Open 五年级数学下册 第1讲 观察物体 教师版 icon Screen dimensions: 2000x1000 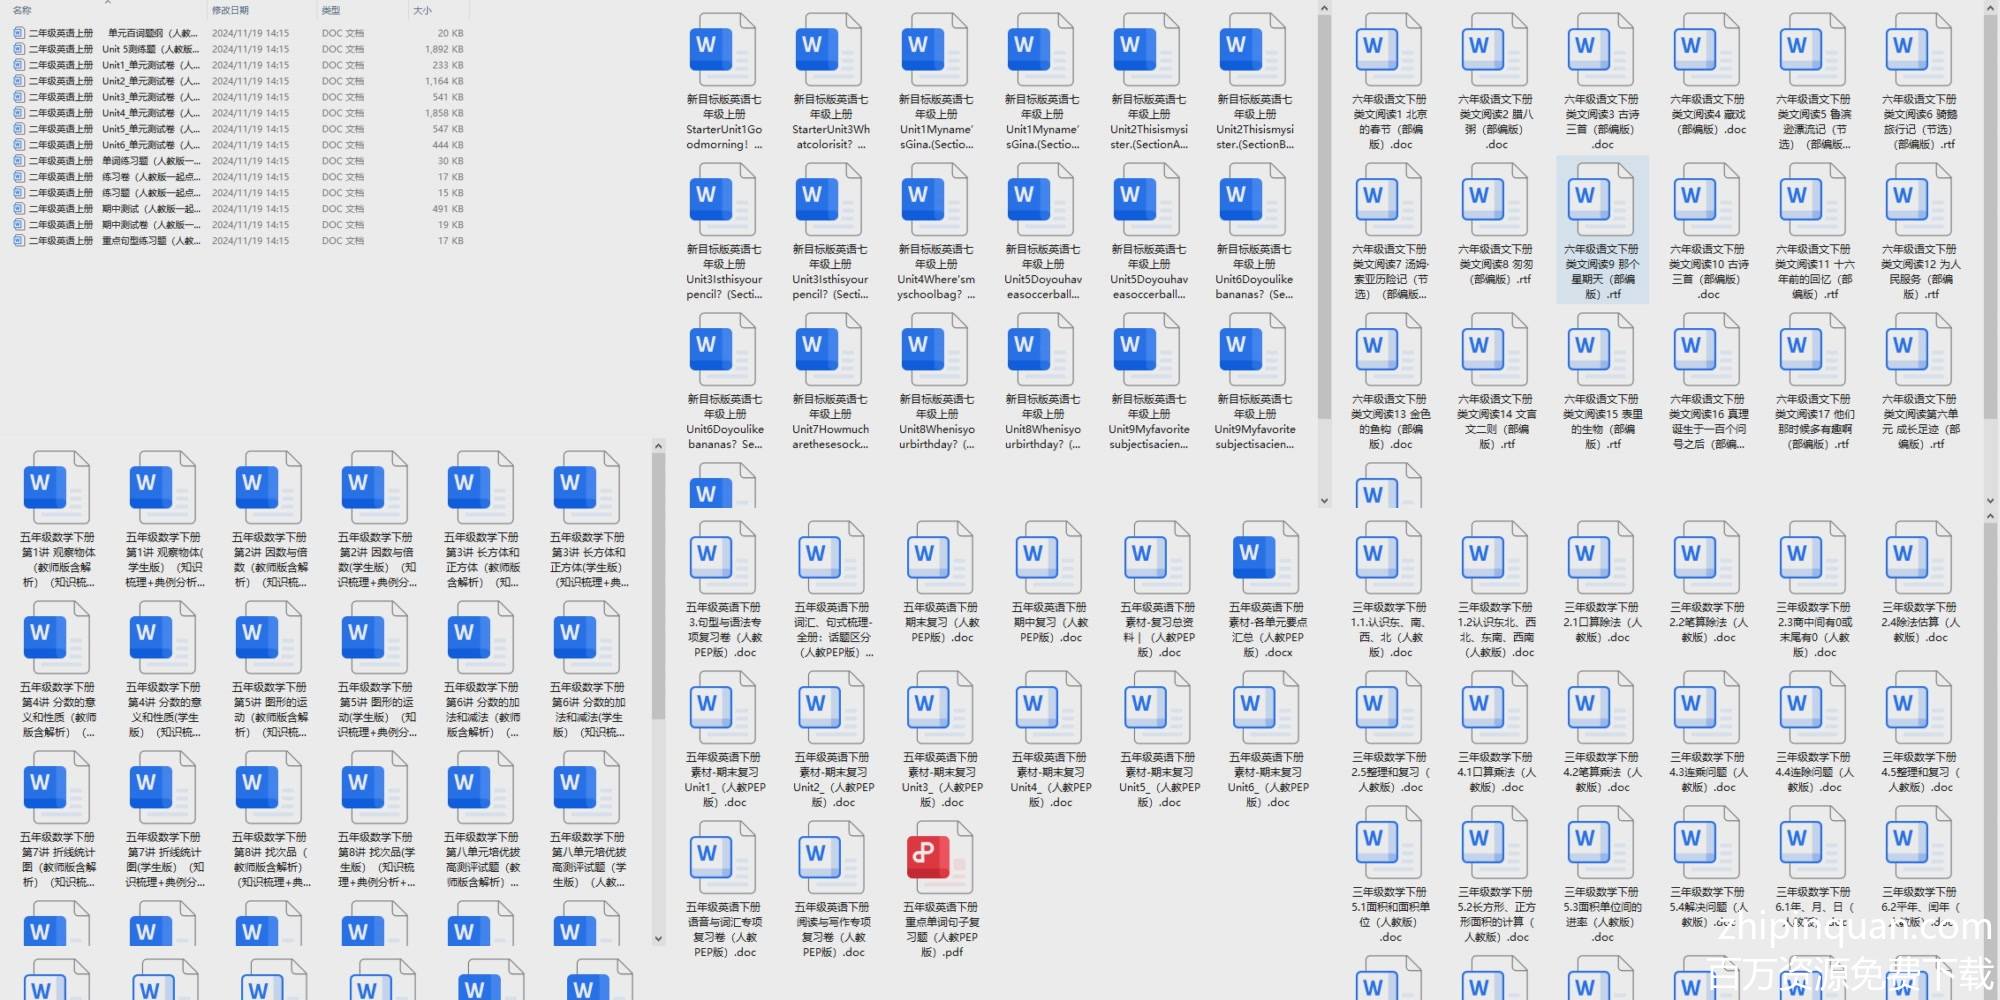(x=56, y=485)
